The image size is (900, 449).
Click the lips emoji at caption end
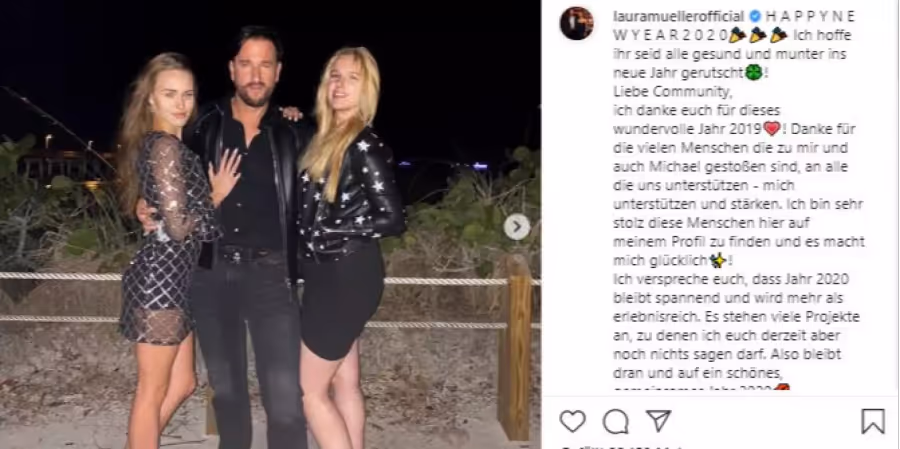(x=782, y=387)
